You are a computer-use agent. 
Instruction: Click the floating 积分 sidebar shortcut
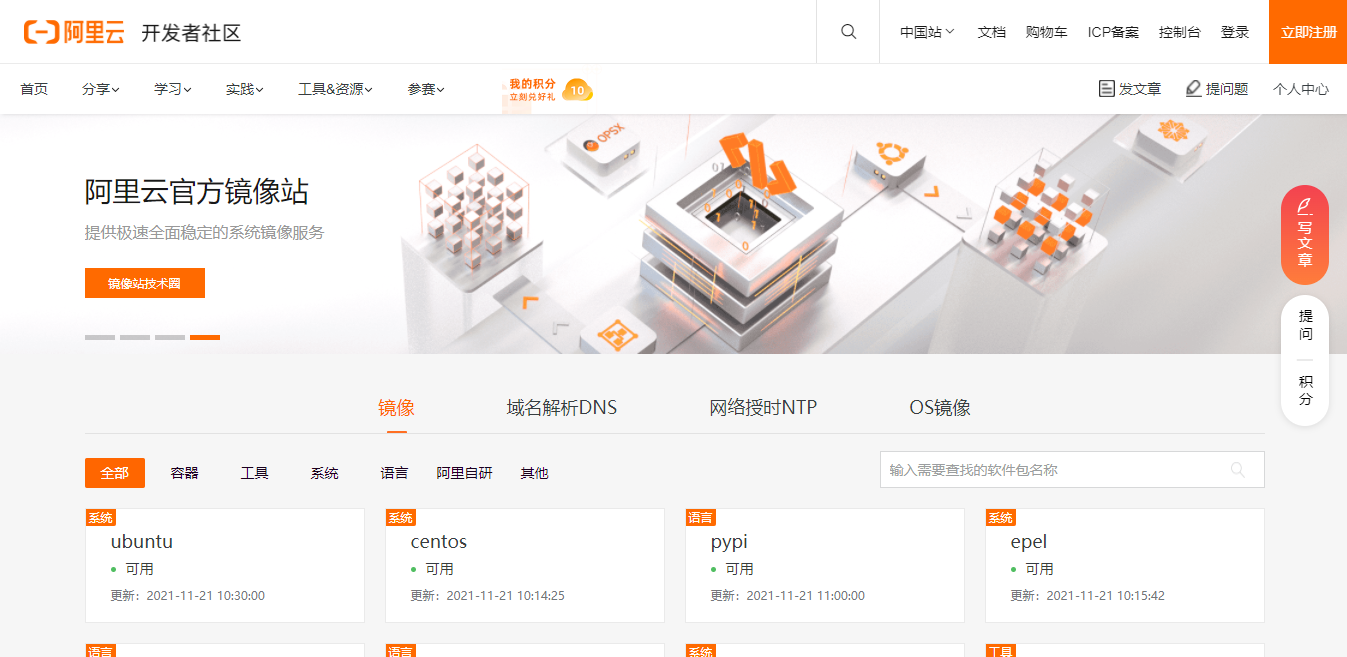point(1304,384)
